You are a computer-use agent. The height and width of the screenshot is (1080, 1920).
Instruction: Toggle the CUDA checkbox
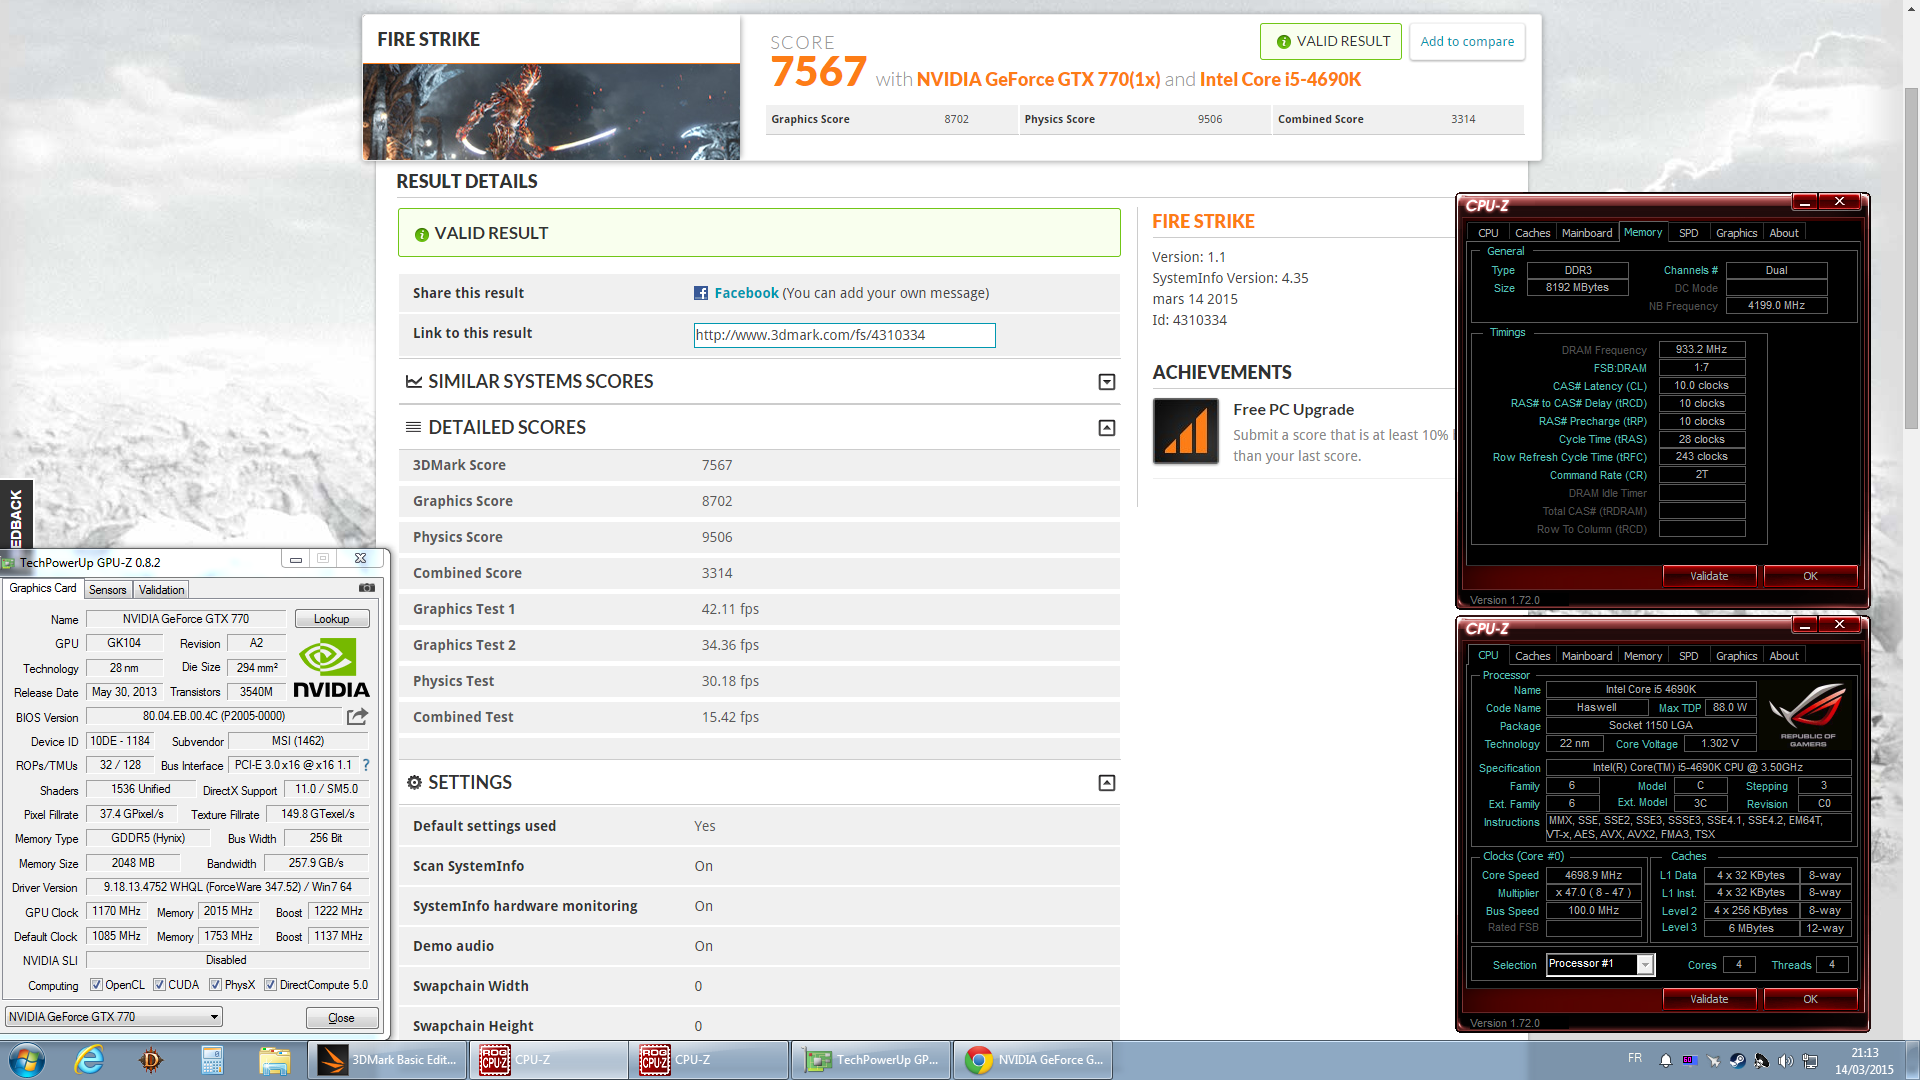tap(159, 985)
